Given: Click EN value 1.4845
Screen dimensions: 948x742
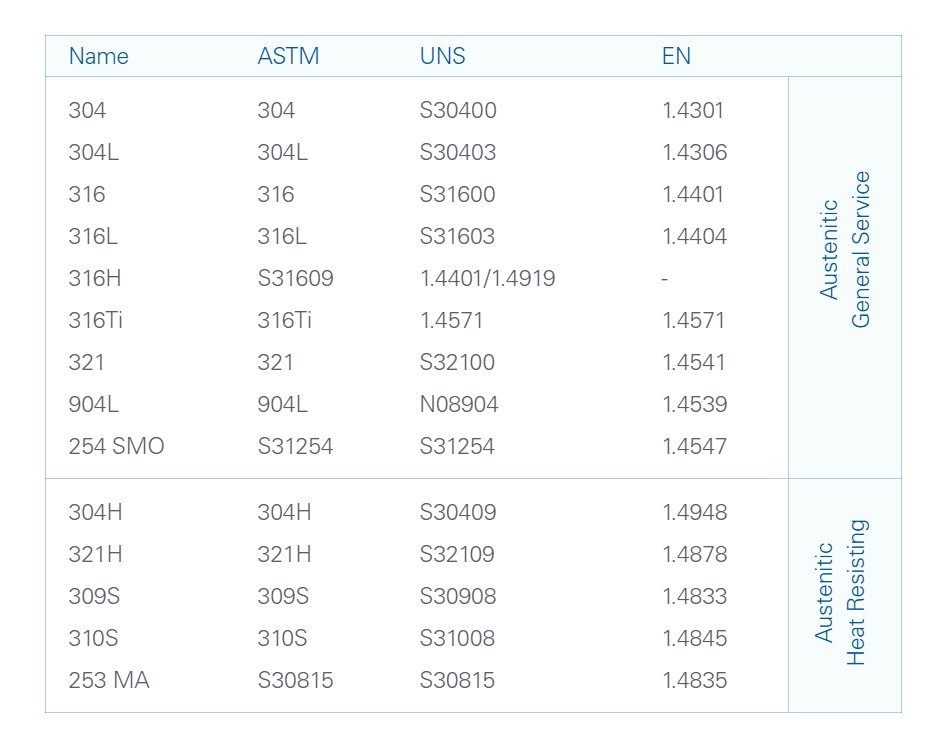Looking at the screenshot, I should pyautogui.click(x=694, y=638).
